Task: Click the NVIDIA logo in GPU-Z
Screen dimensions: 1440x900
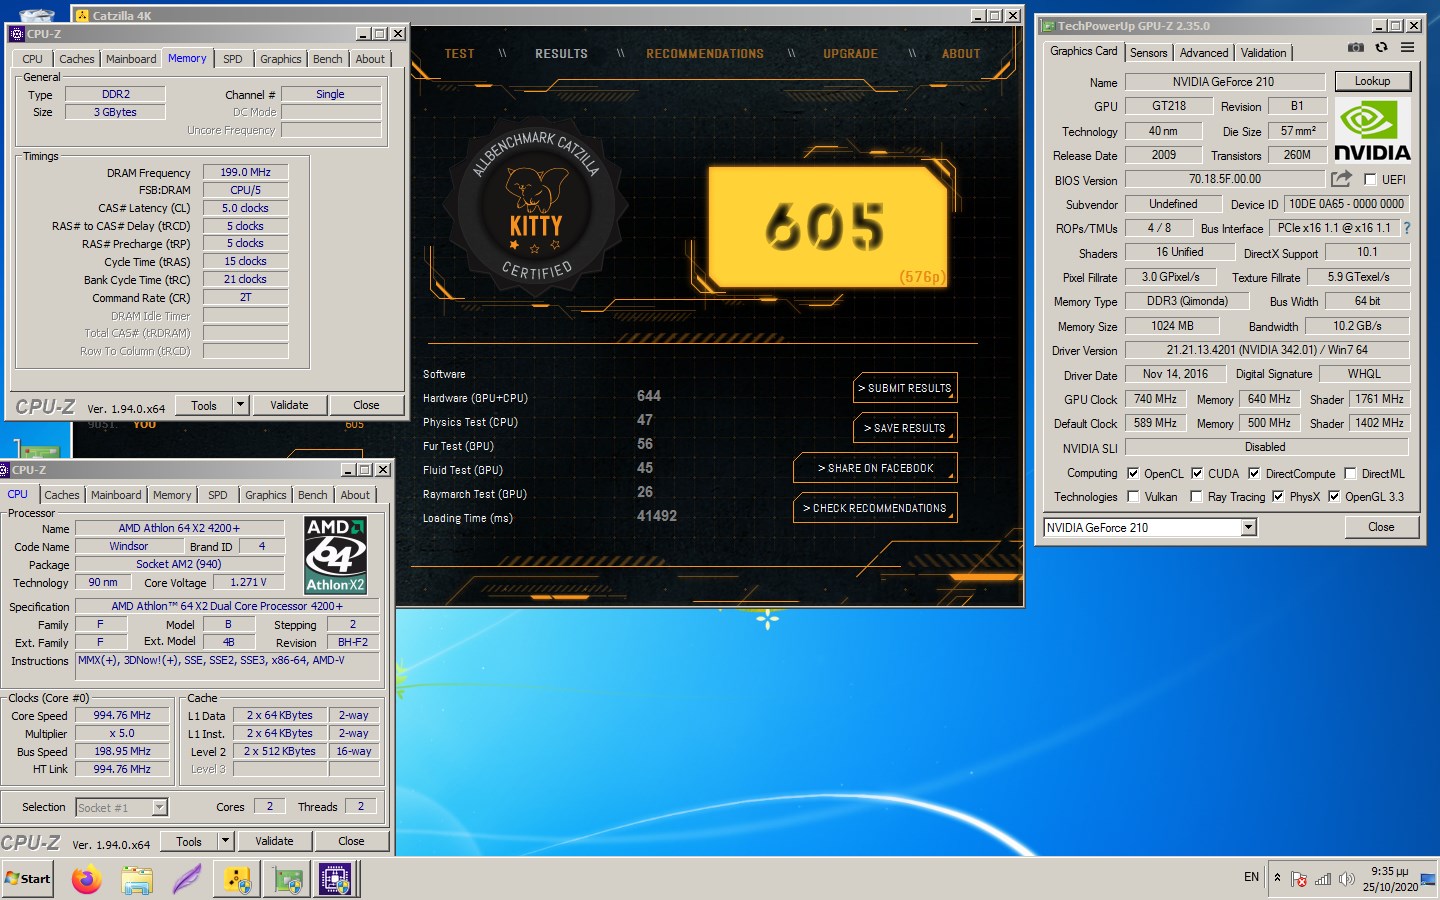Action: (x=1372, y=130)
